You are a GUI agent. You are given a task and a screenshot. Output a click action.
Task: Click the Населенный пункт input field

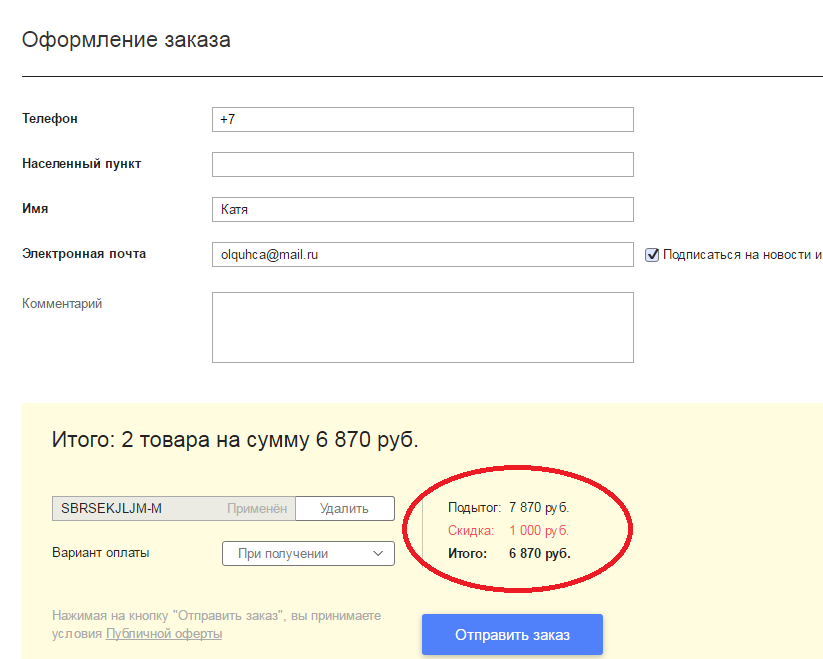click(x=423, y=164)
